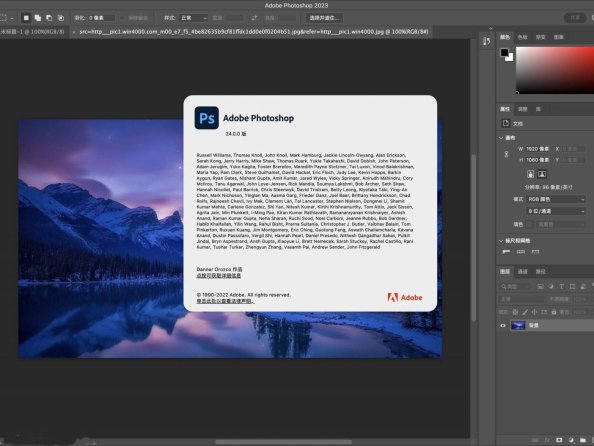Switch to the 色板 swatches tab
Screen dimensions: 594x446
[x=522, y=37]
